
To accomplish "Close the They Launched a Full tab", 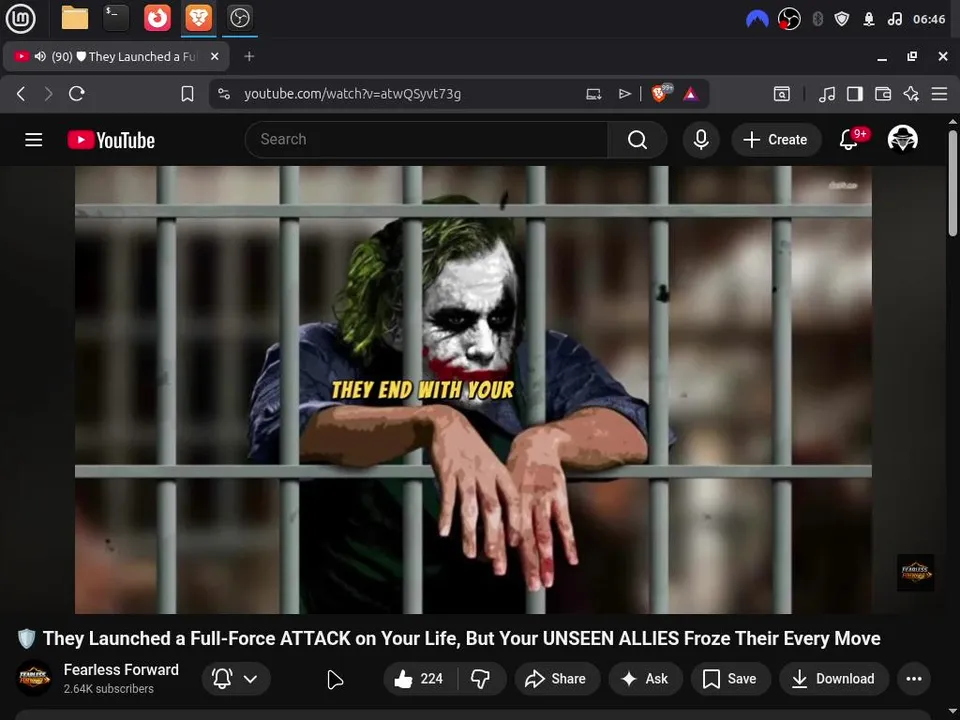I will coord(214,56).
